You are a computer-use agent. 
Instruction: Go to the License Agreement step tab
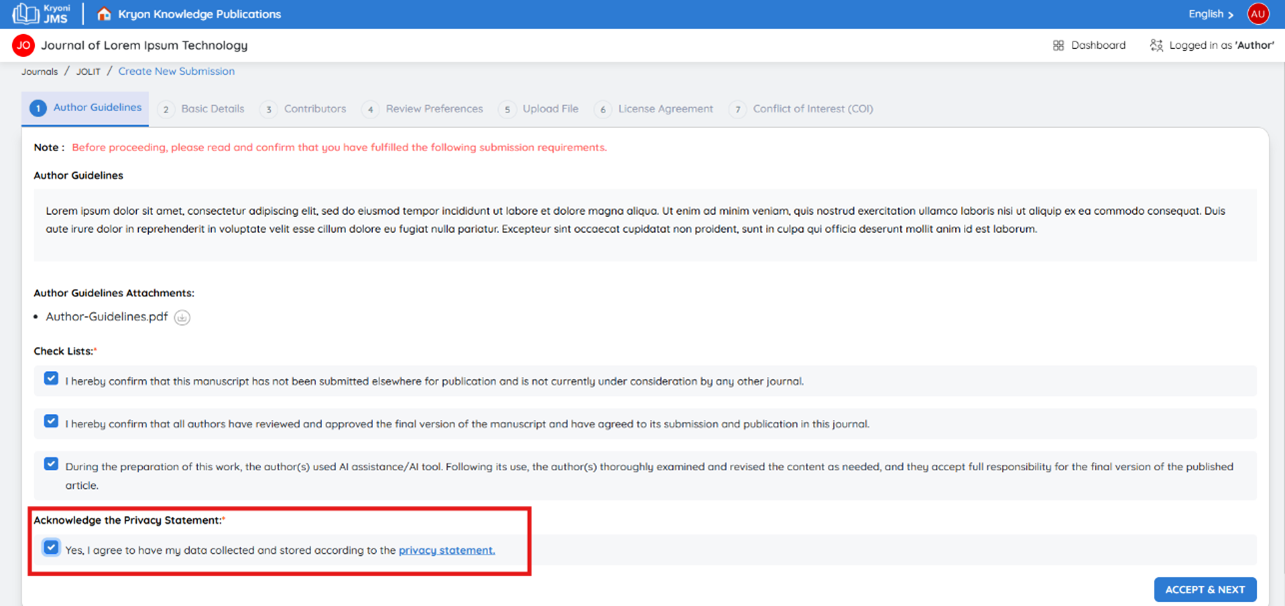click(x=654, y=109)
